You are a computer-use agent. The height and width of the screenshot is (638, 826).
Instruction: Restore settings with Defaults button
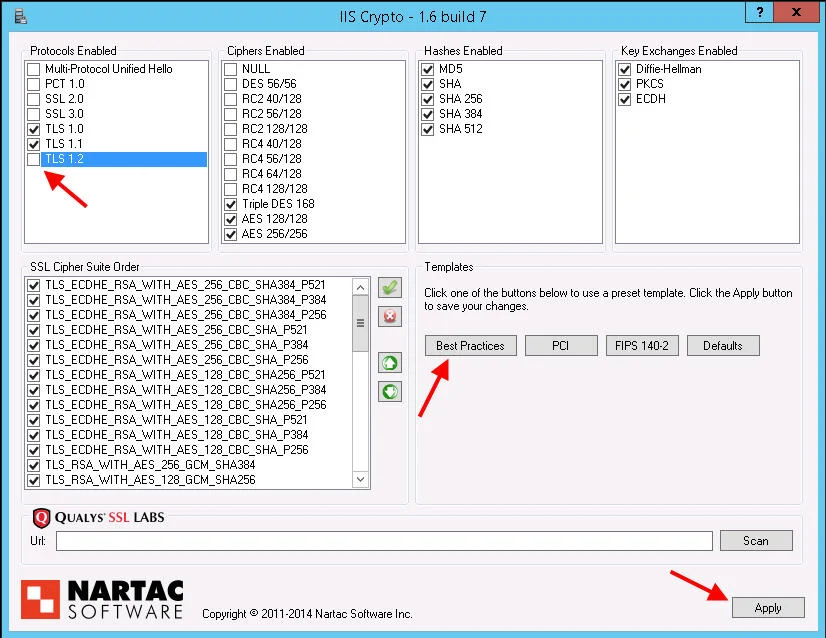point(723,346)
